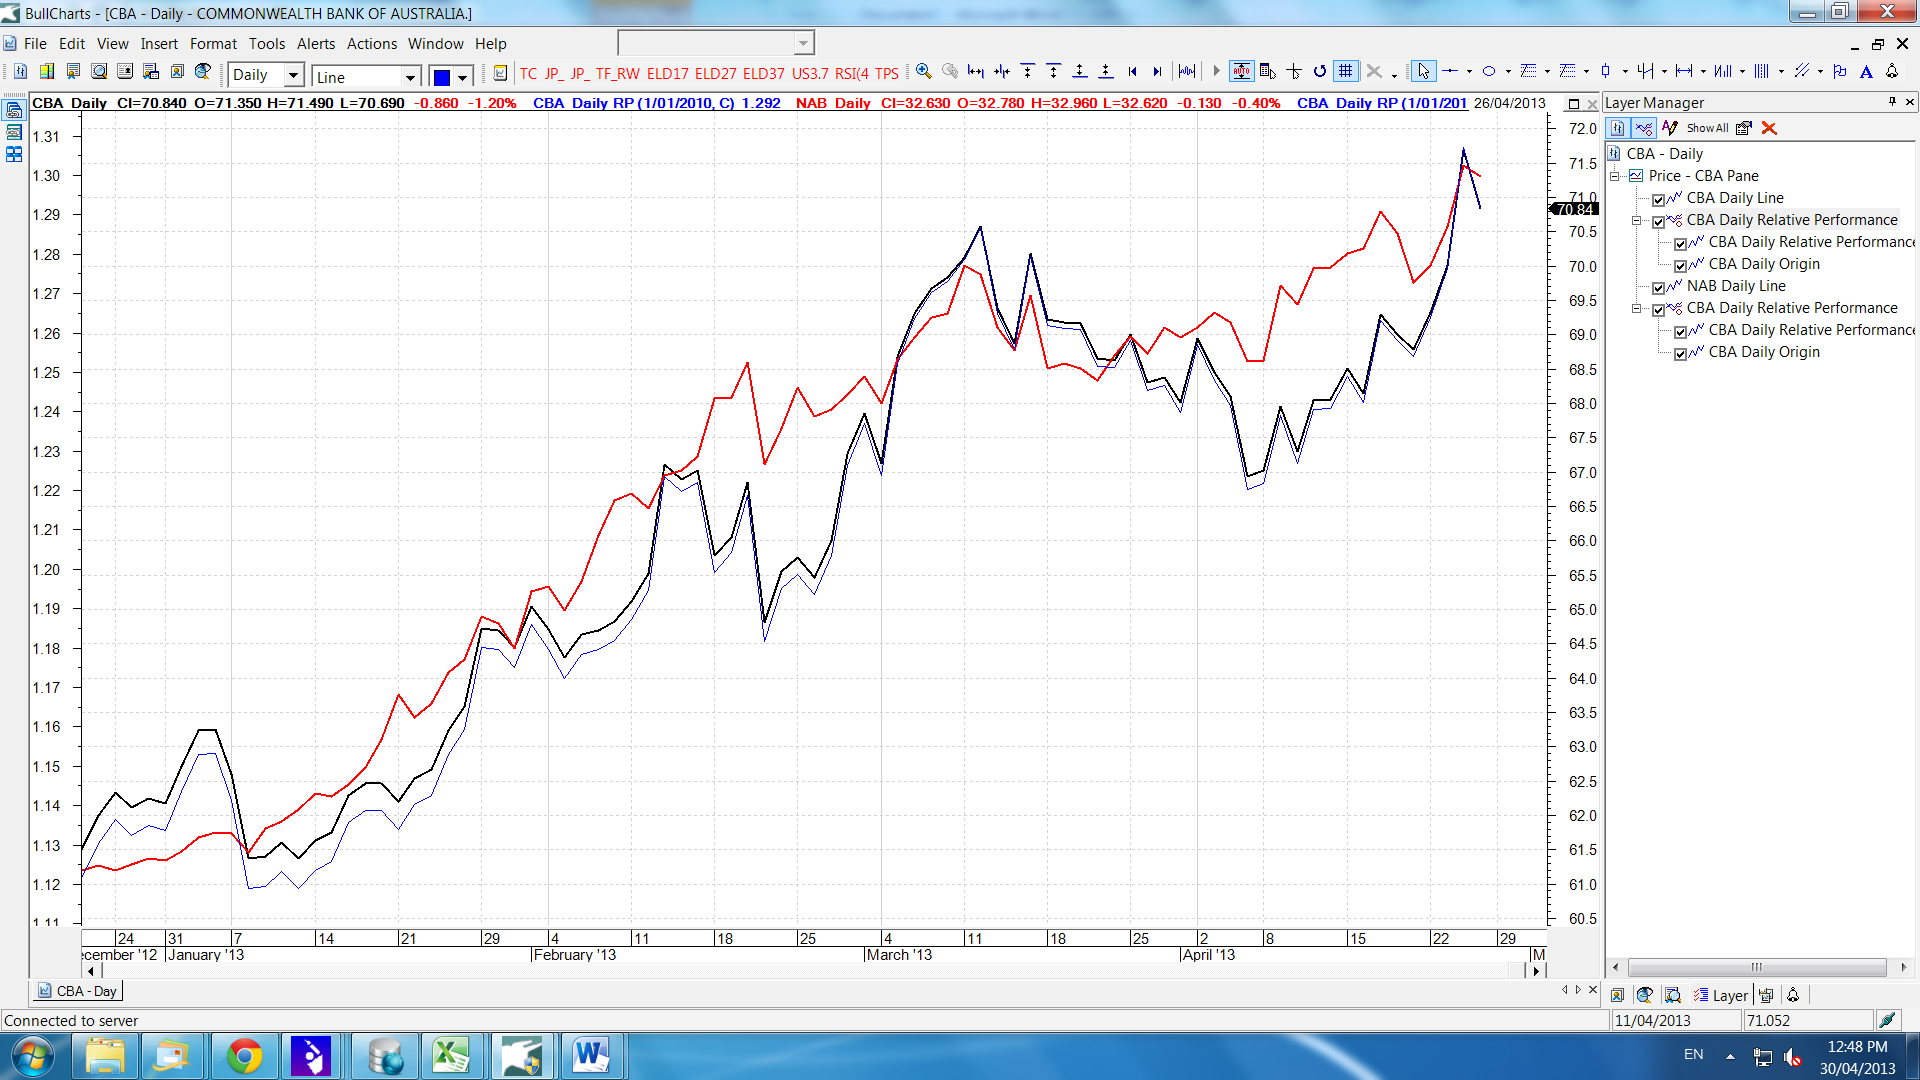Click the Show All button
The image size is (1920, 1080).
click(1706, 128)
